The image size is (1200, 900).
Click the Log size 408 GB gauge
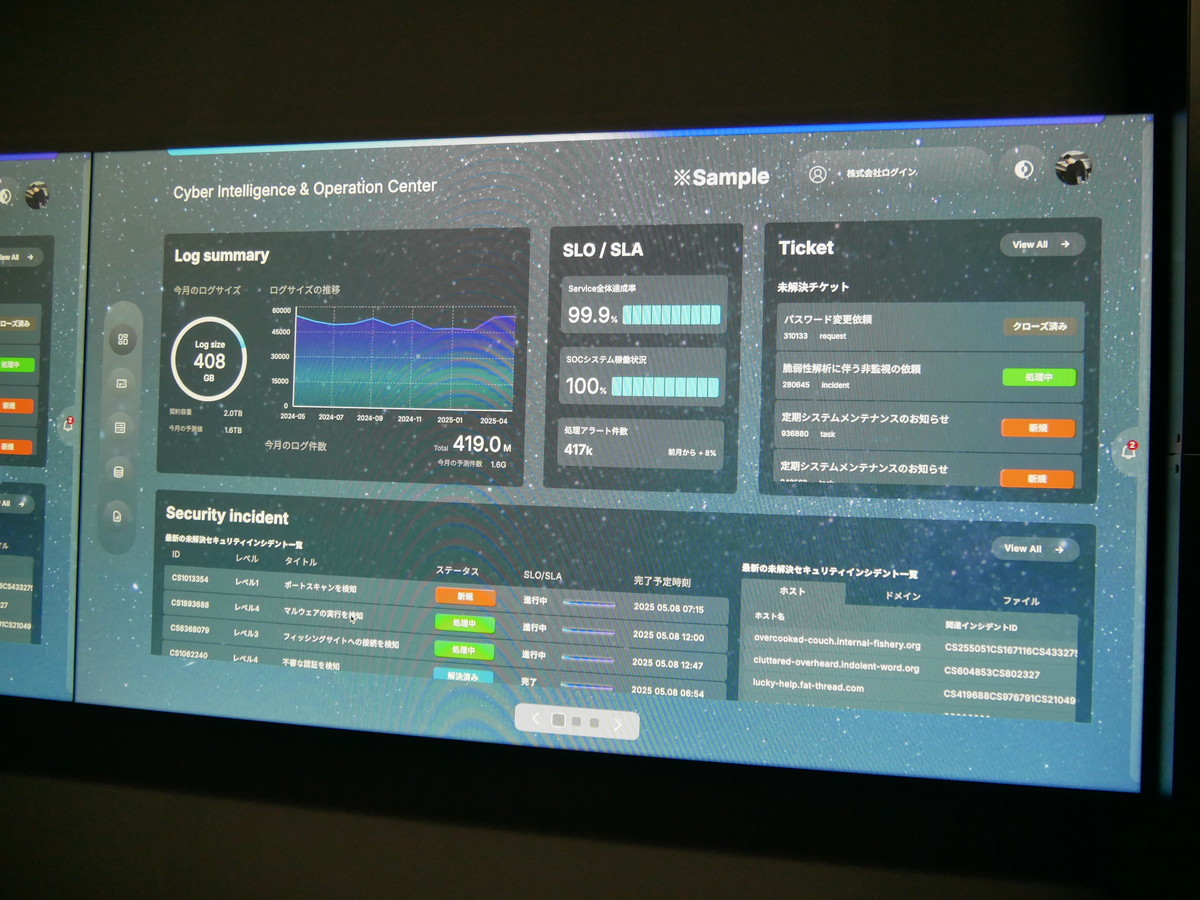[x=209, y=357]
